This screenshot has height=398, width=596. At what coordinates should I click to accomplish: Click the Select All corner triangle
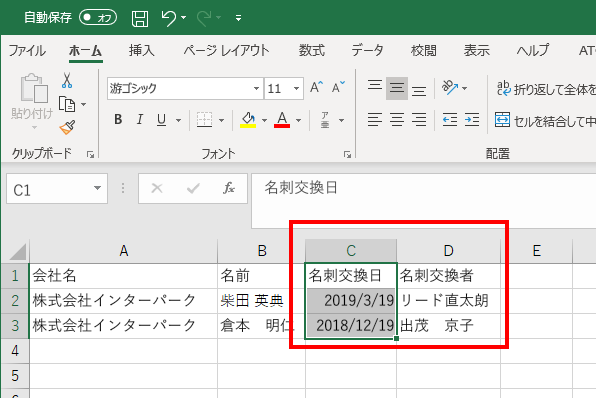point(16,251)
